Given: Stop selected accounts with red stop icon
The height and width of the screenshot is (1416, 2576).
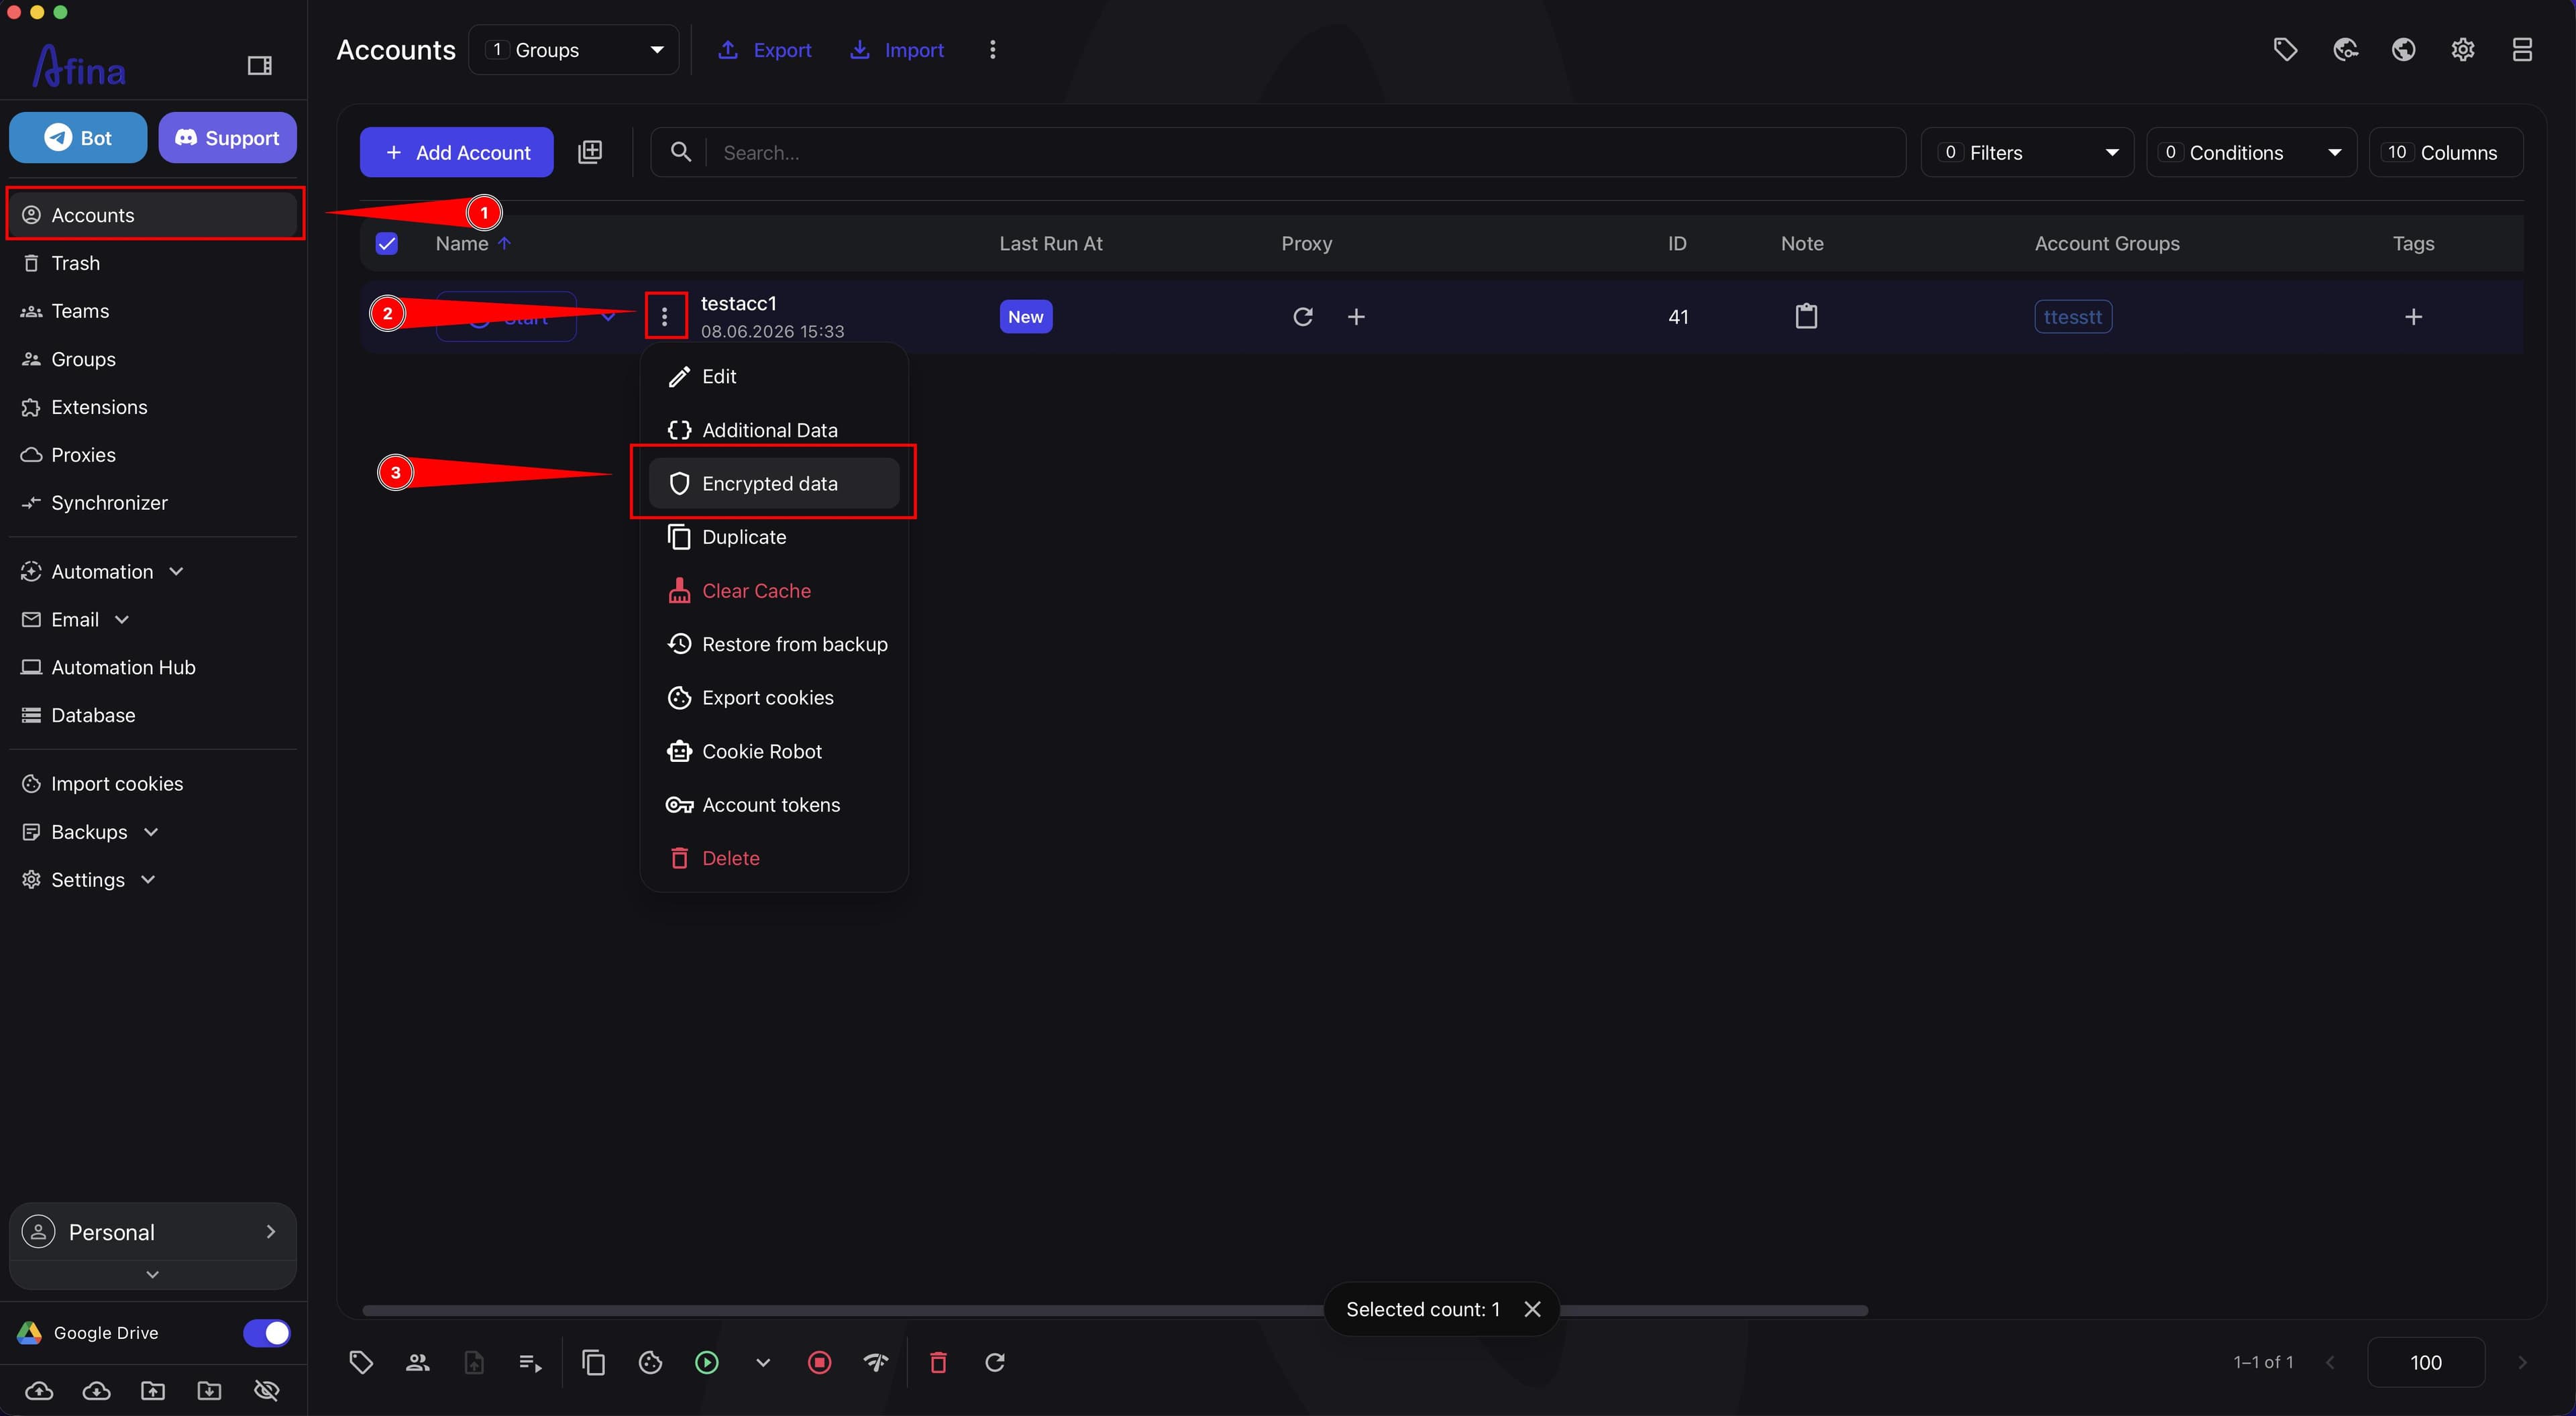Looking at the screenshot, I should click(x=820, y=1363).
